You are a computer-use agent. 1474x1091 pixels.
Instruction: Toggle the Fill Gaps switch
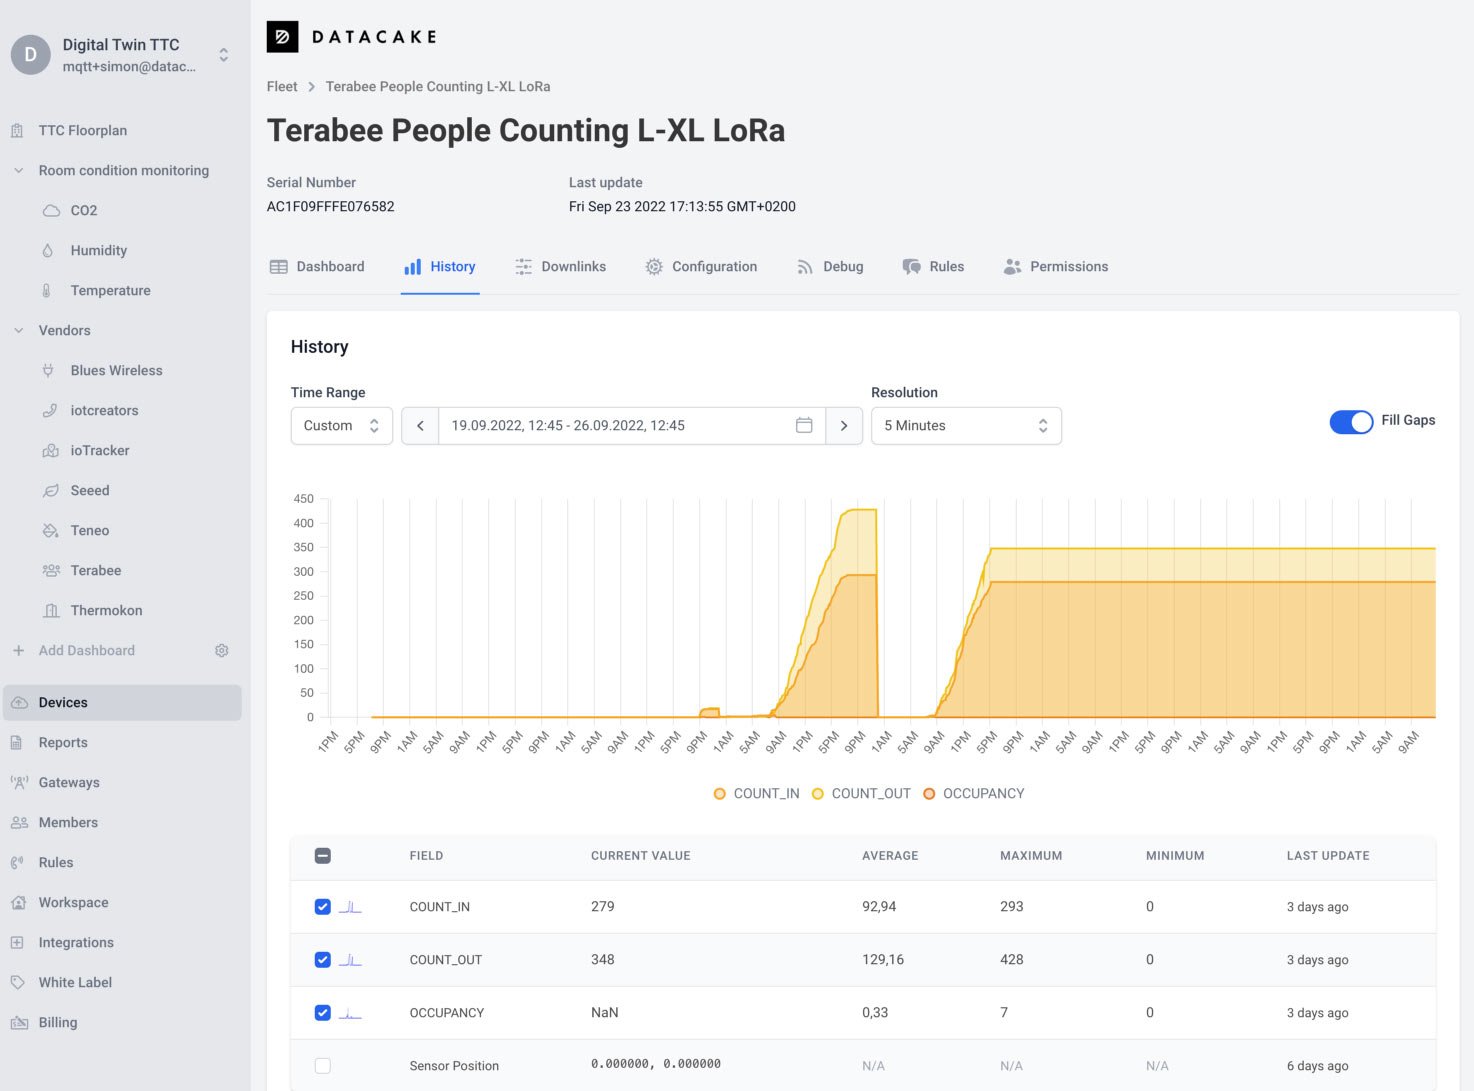(x=1351, y=422)
